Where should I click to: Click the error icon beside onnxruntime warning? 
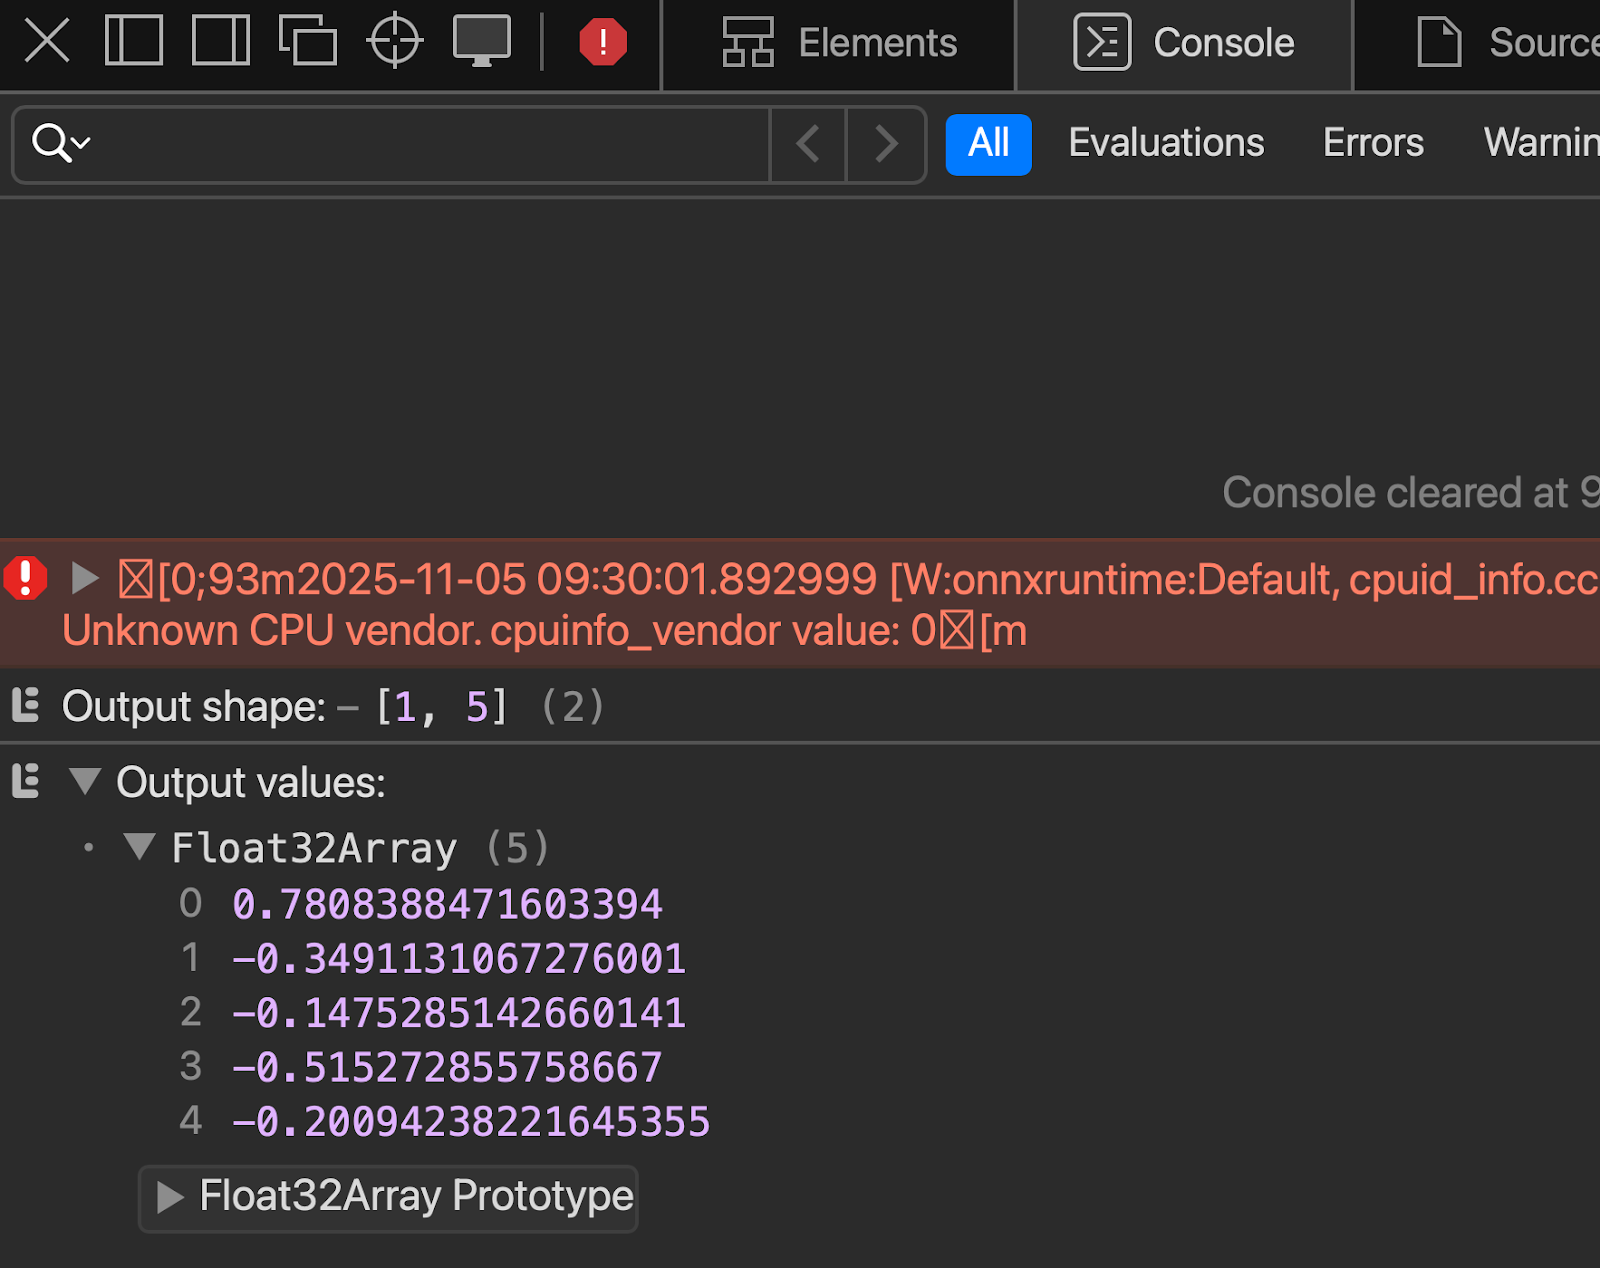pos(25,578)
